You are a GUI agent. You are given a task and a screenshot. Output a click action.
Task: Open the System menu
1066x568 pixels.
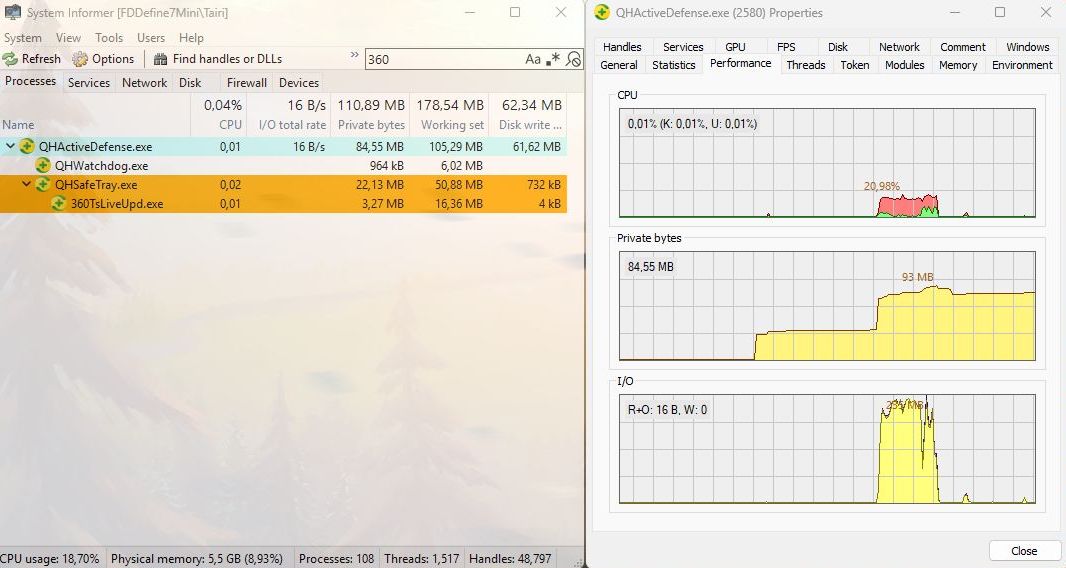(x=22, y=38)
